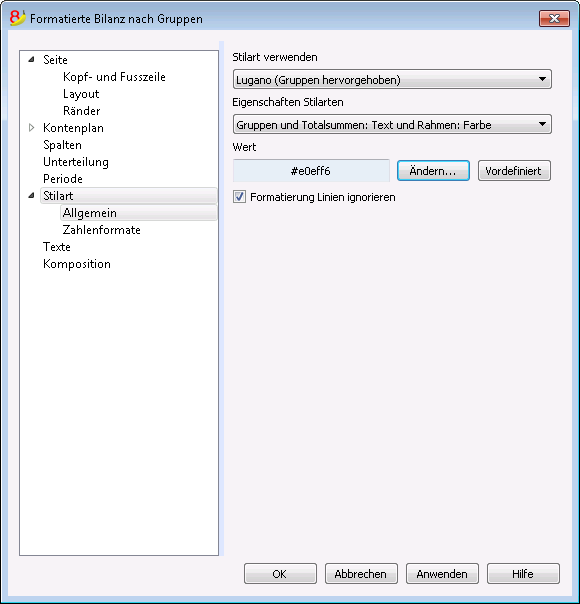The width and height of the screenshot is (580, 604).
Task: Close the dialog with the X button
Action: tap(554, 18)
